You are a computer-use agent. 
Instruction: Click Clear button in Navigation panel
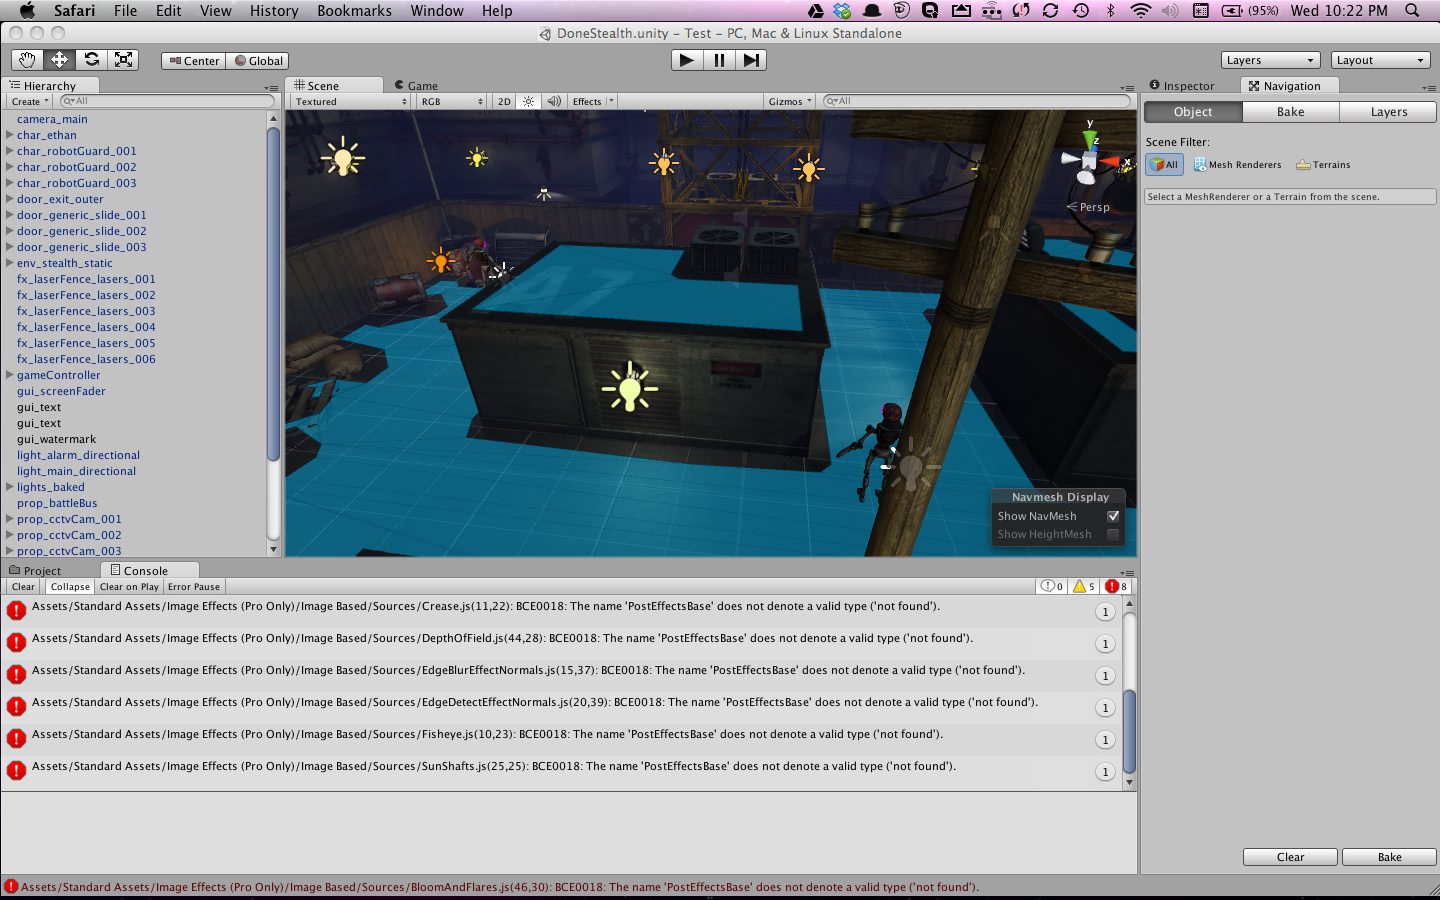click(x=1290, y=857)
